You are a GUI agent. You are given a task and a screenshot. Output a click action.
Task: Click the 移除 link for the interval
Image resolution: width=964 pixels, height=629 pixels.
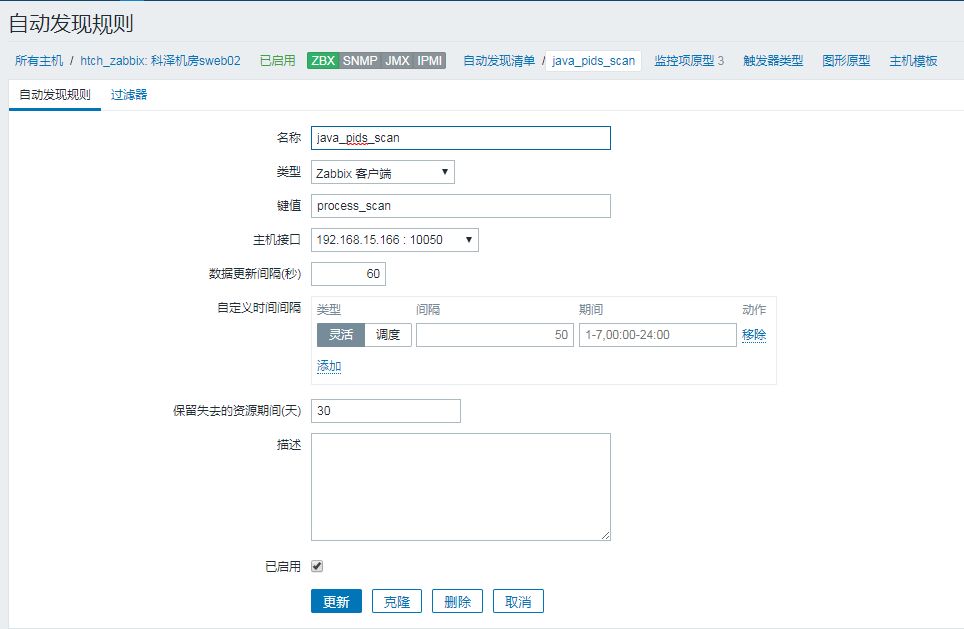coord(754,335)
